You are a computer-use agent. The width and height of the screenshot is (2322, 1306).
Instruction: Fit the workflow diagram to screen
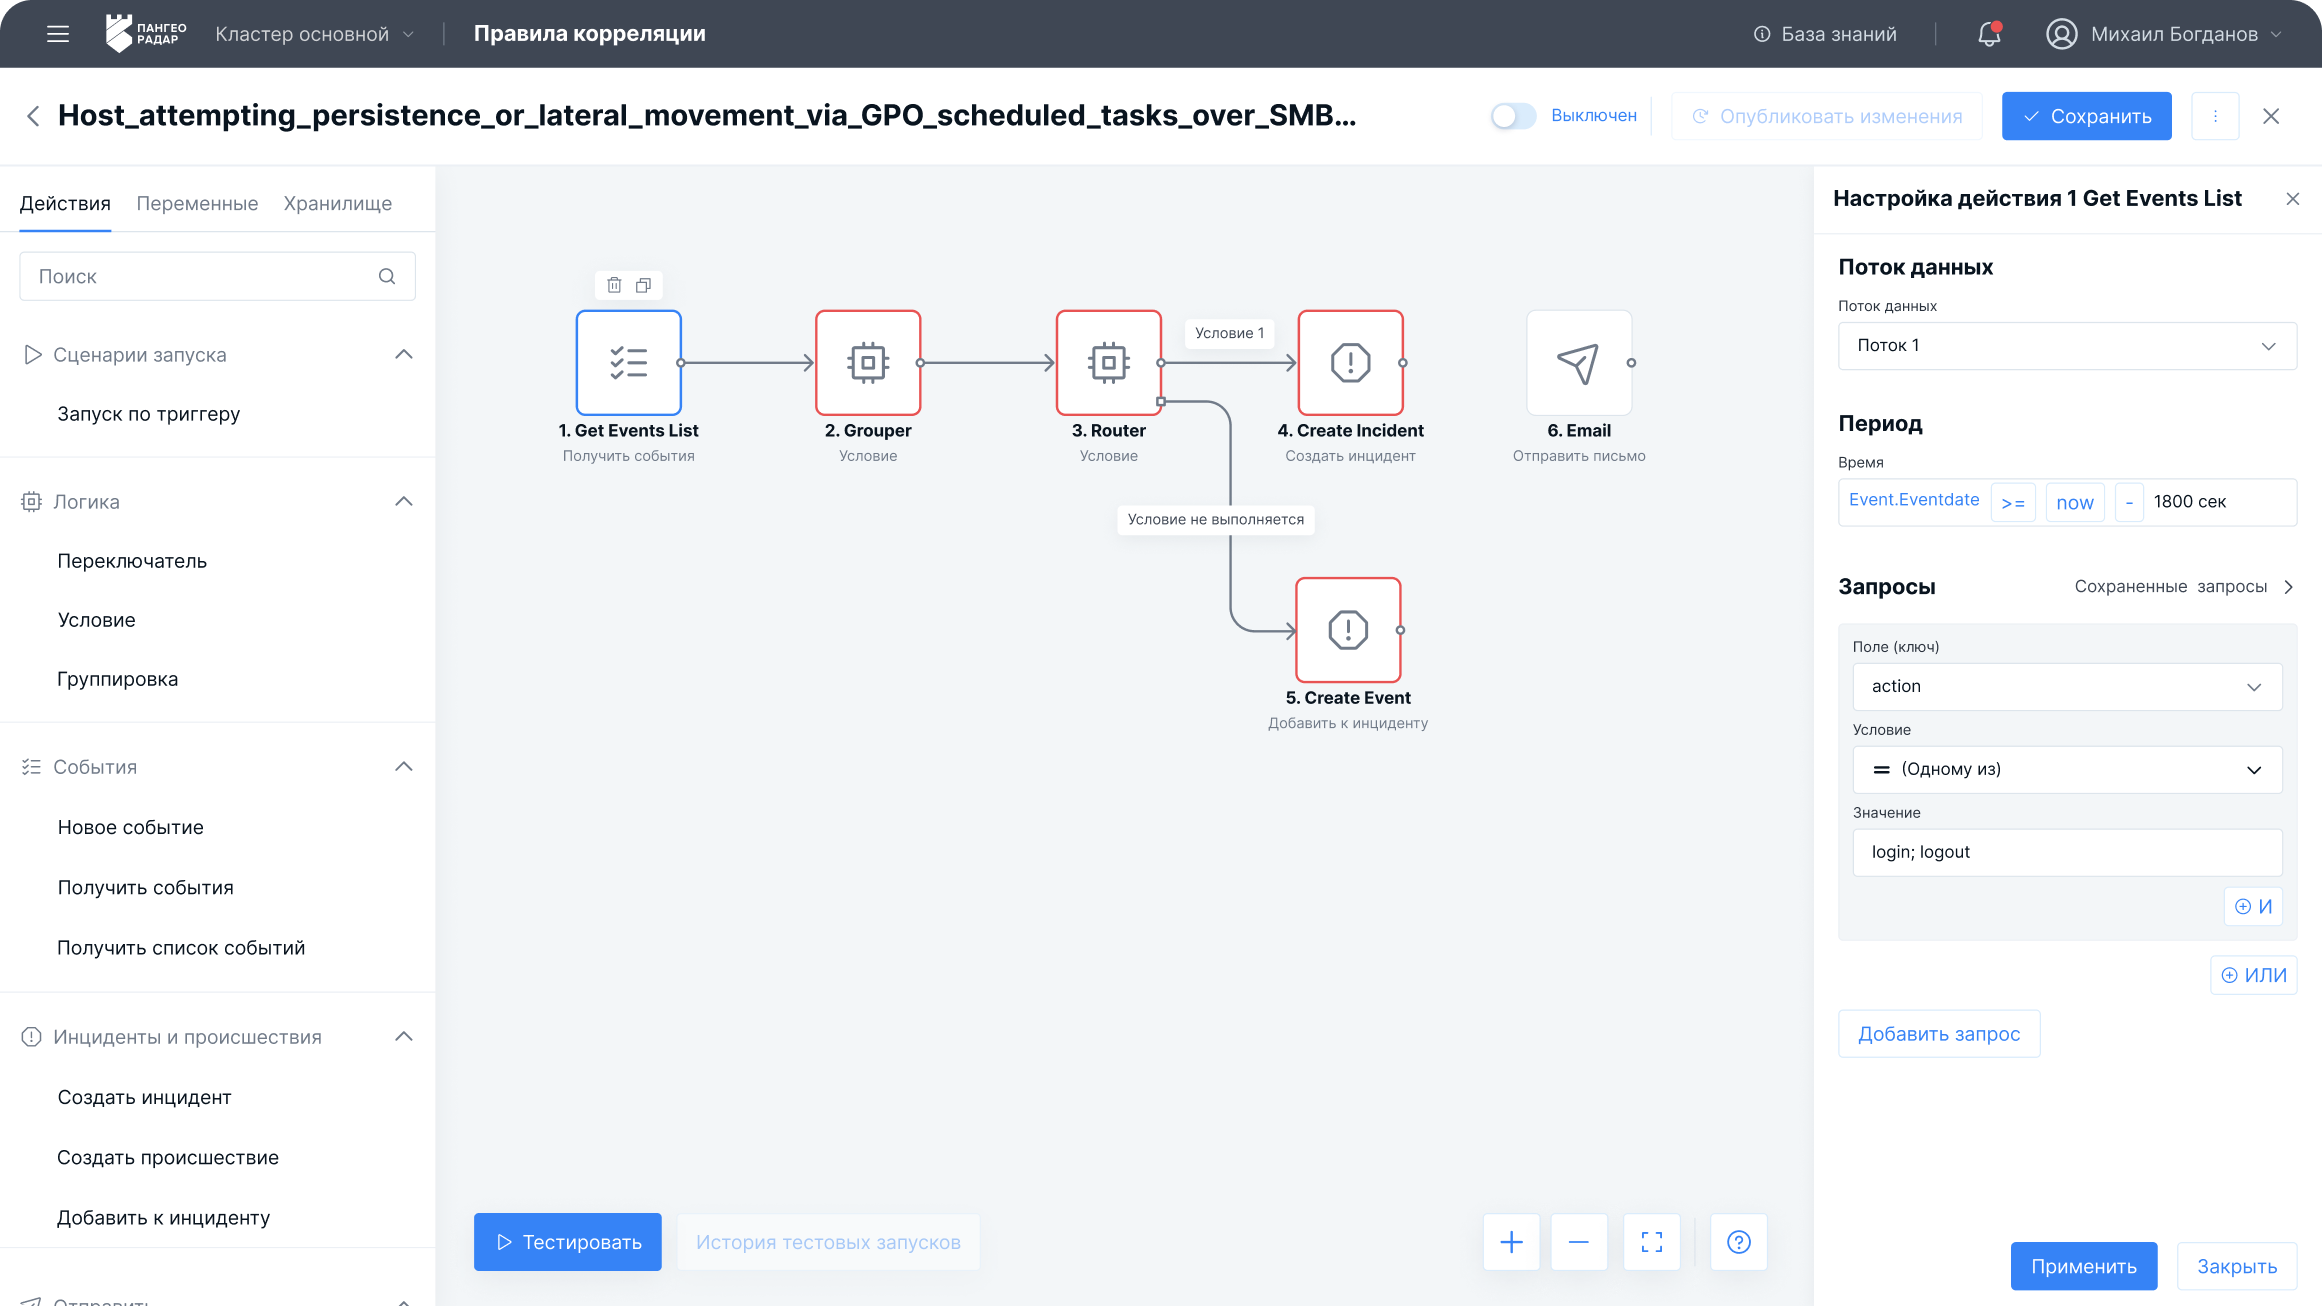[x=1652, y=1241]
